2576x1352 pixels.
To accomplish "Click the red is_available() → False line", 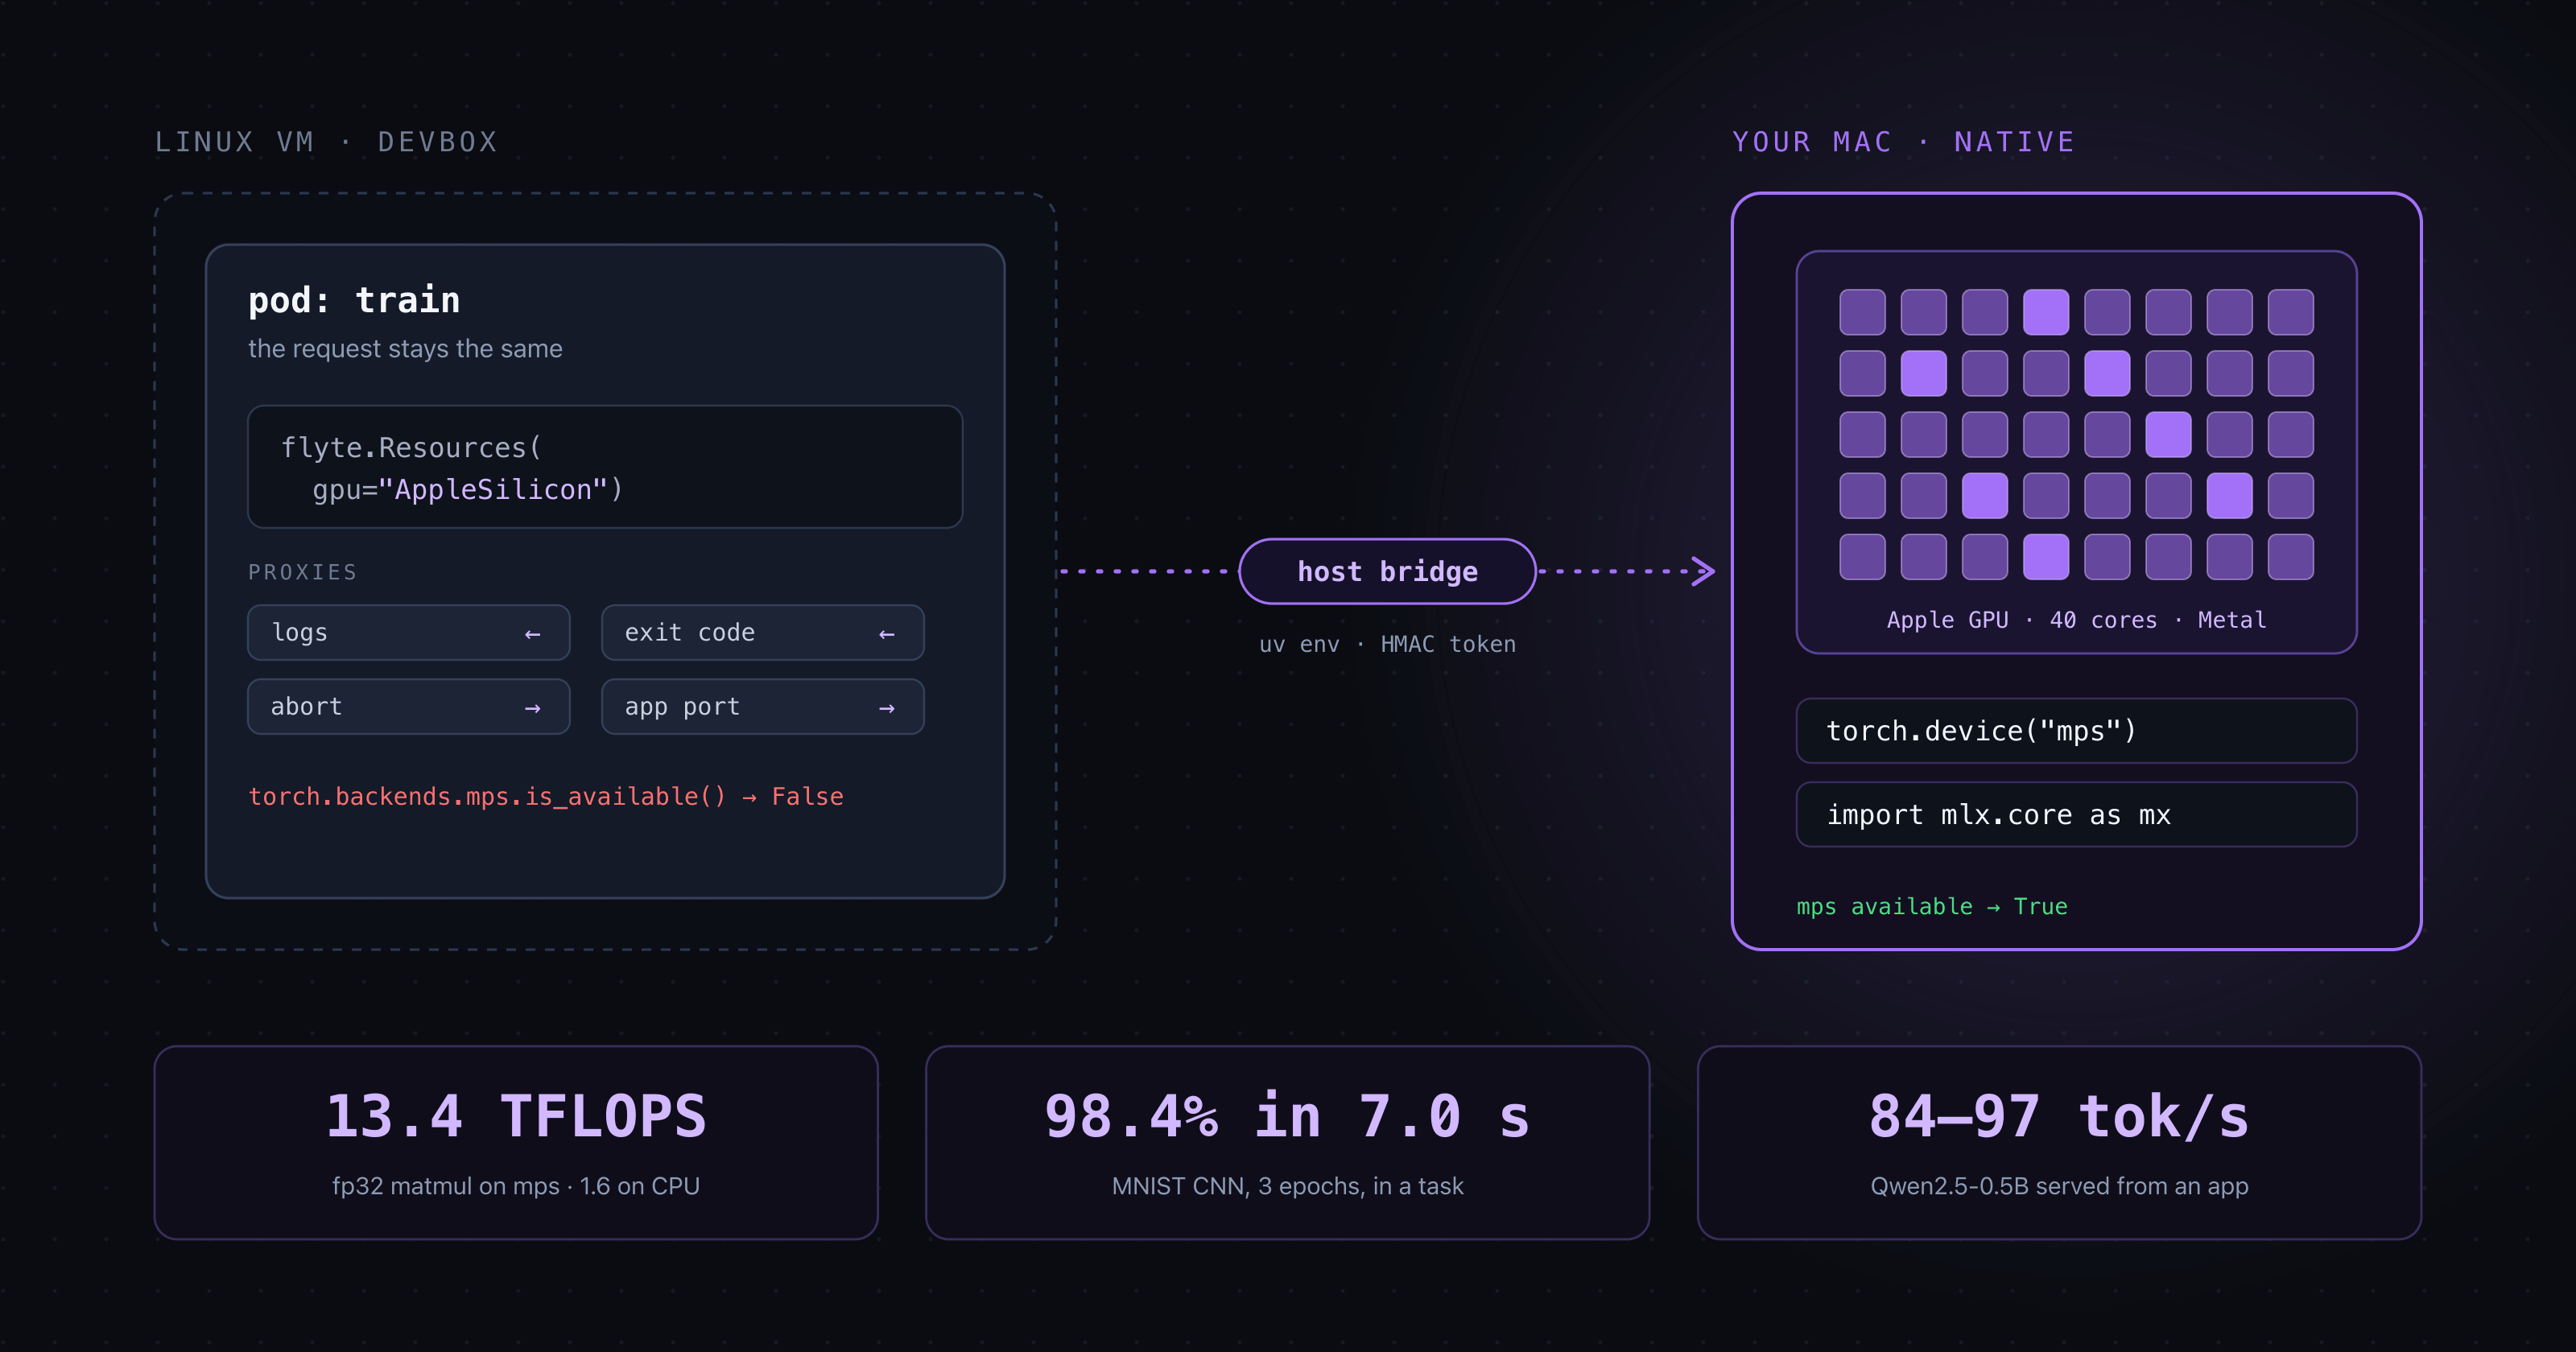I will click(546, 796).
